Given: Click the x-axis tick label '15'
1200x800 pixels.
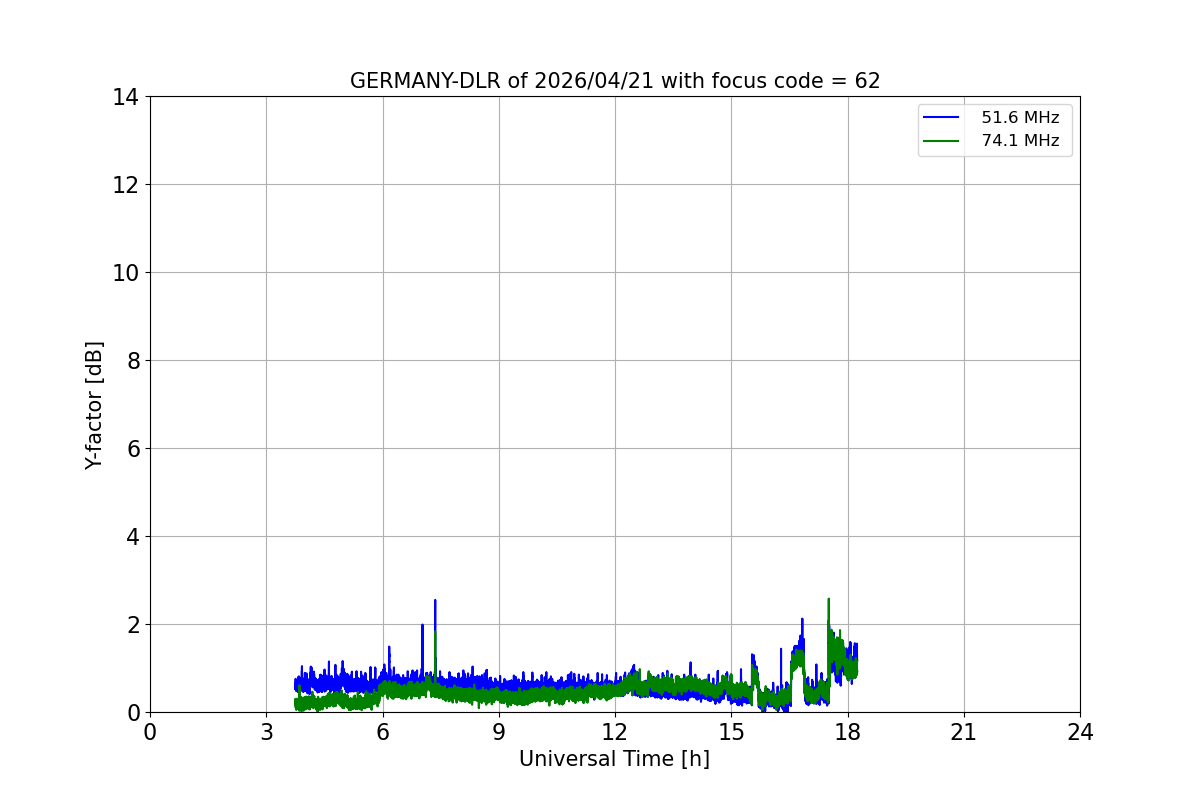Looking at the screenshot, I should tap(731, 732).
